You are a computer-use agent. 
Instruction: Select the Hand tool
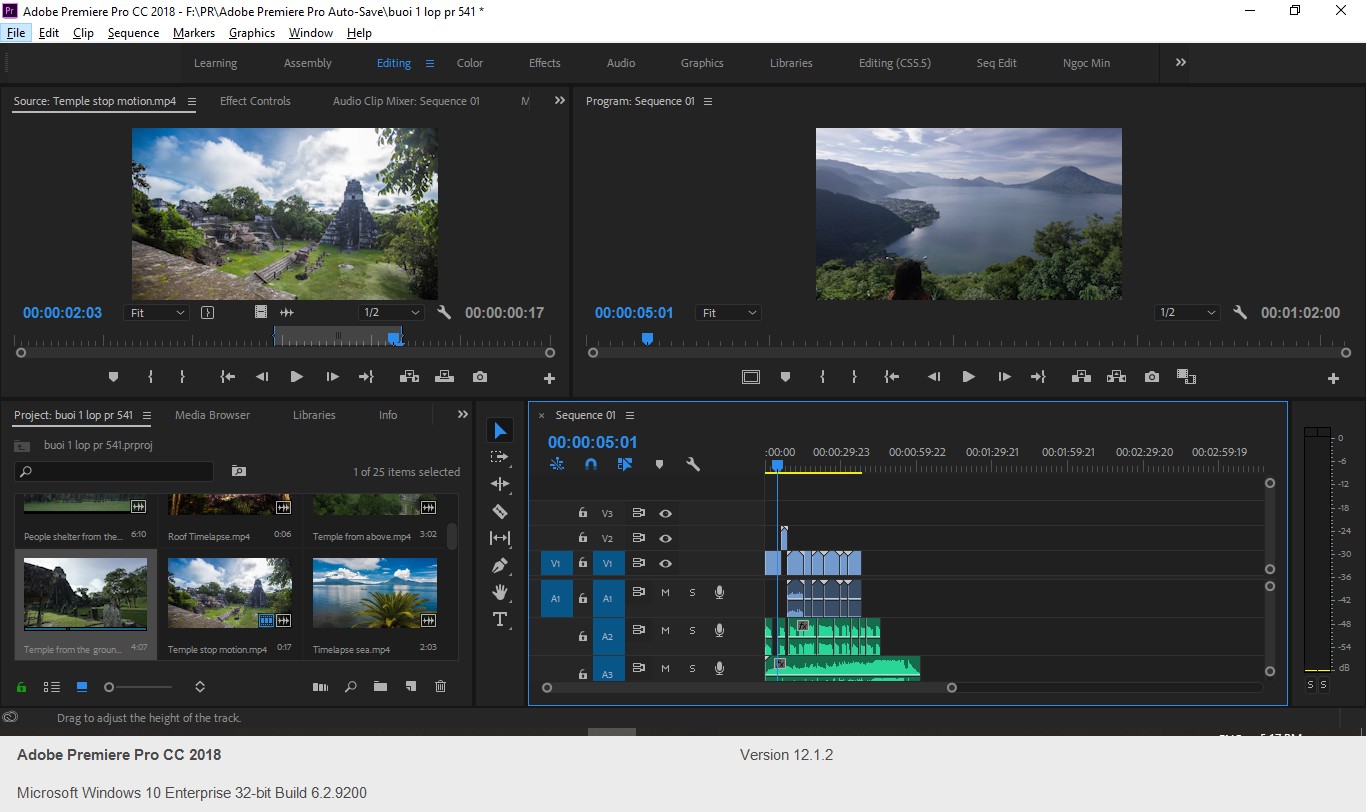500,592
